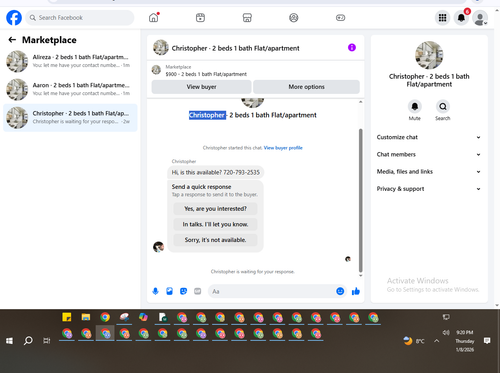Image resolution: width=500 pixels, height=373 pixels.
Task: Open the Reels video icon
Action: point(200,18)
